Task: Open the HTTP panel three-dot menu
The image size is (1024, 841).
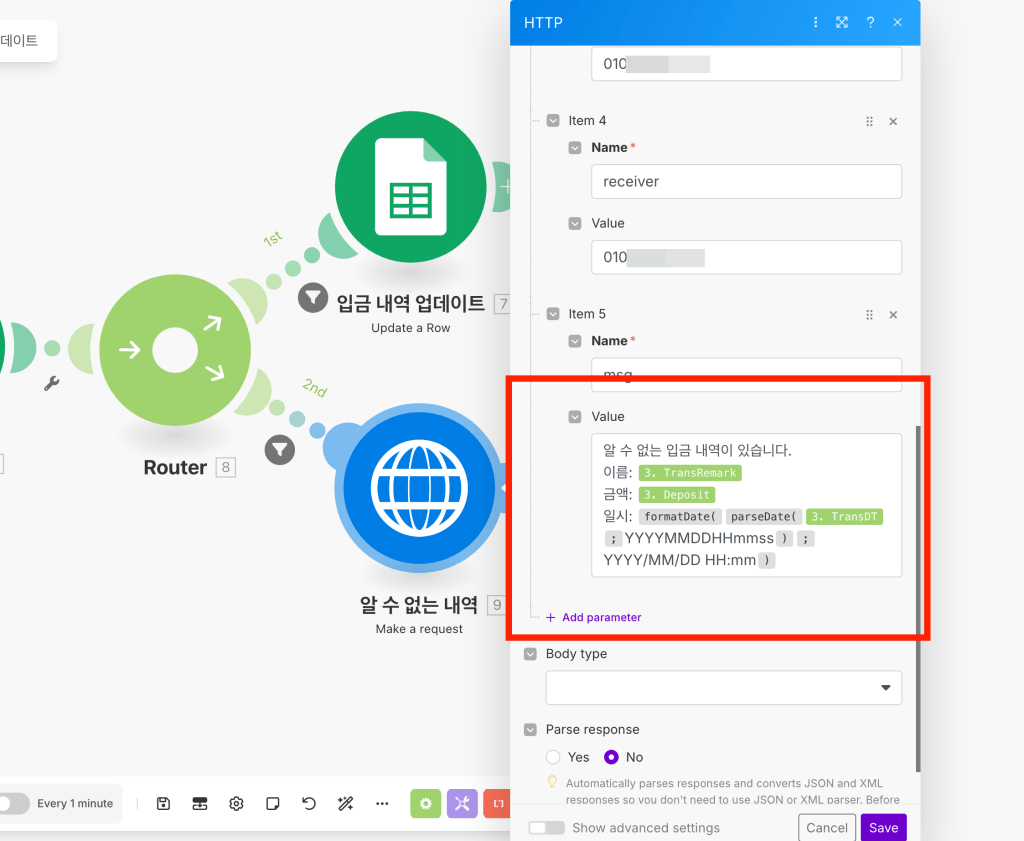Action: 816,22
